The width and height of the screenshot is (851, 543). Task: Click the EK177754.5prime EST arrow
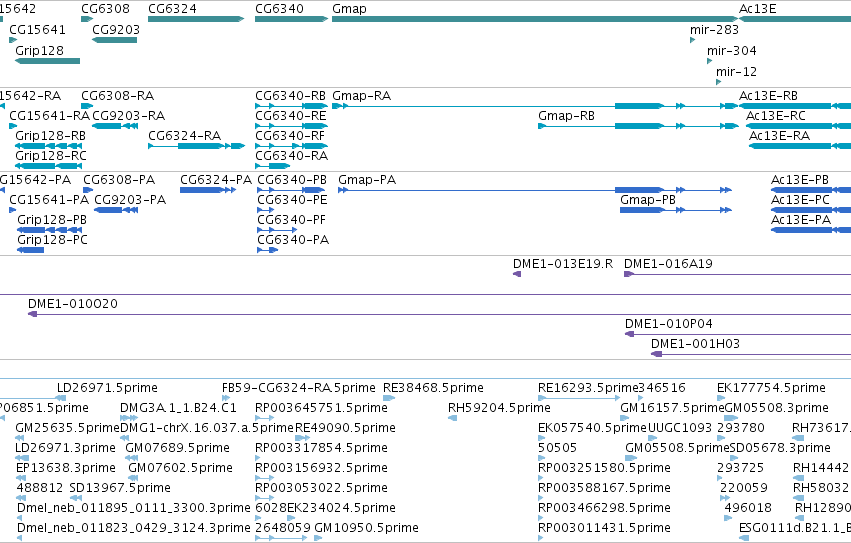(x=721, y=398)
